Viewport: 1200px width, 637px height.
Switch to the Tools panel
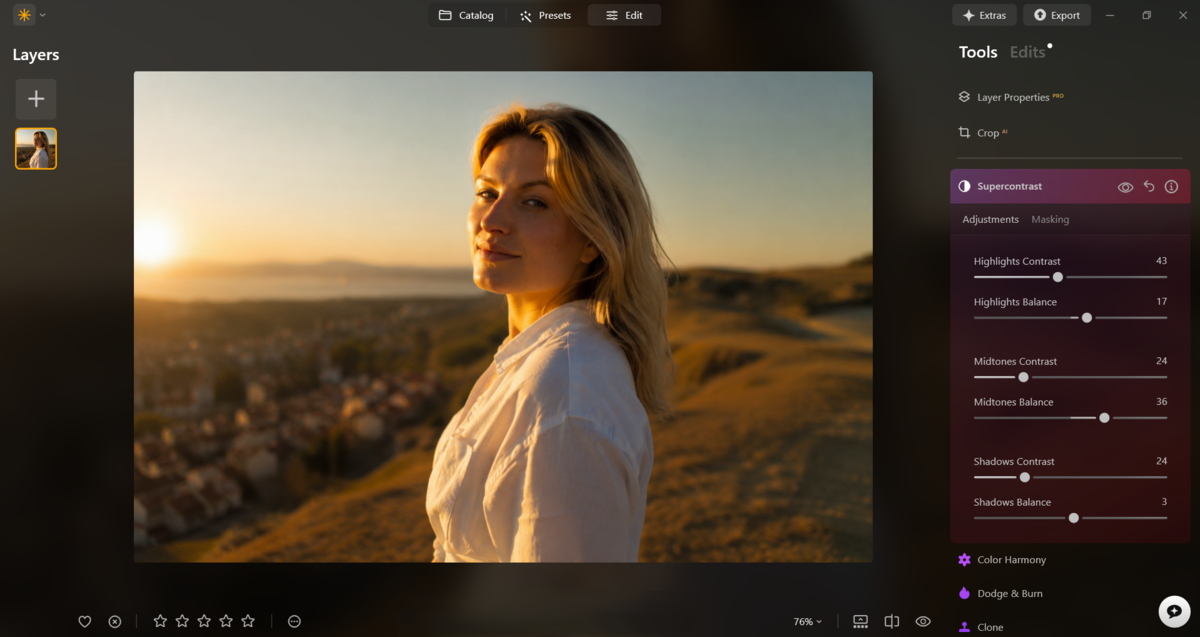(978, 52)
